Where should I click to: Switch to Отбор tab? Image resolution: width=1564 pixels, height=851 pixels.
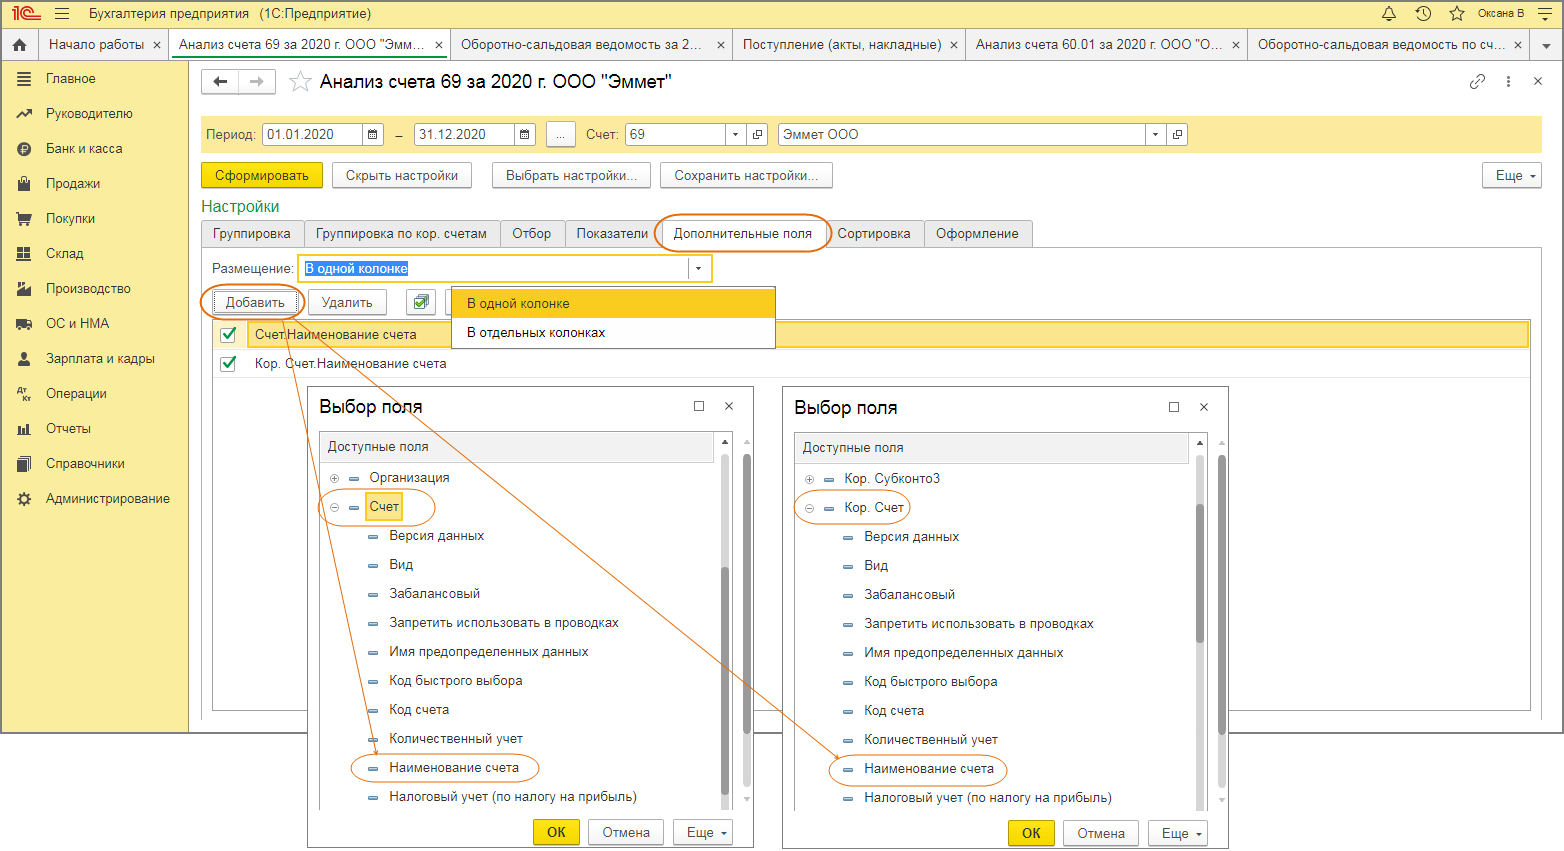tap(532, 234)
